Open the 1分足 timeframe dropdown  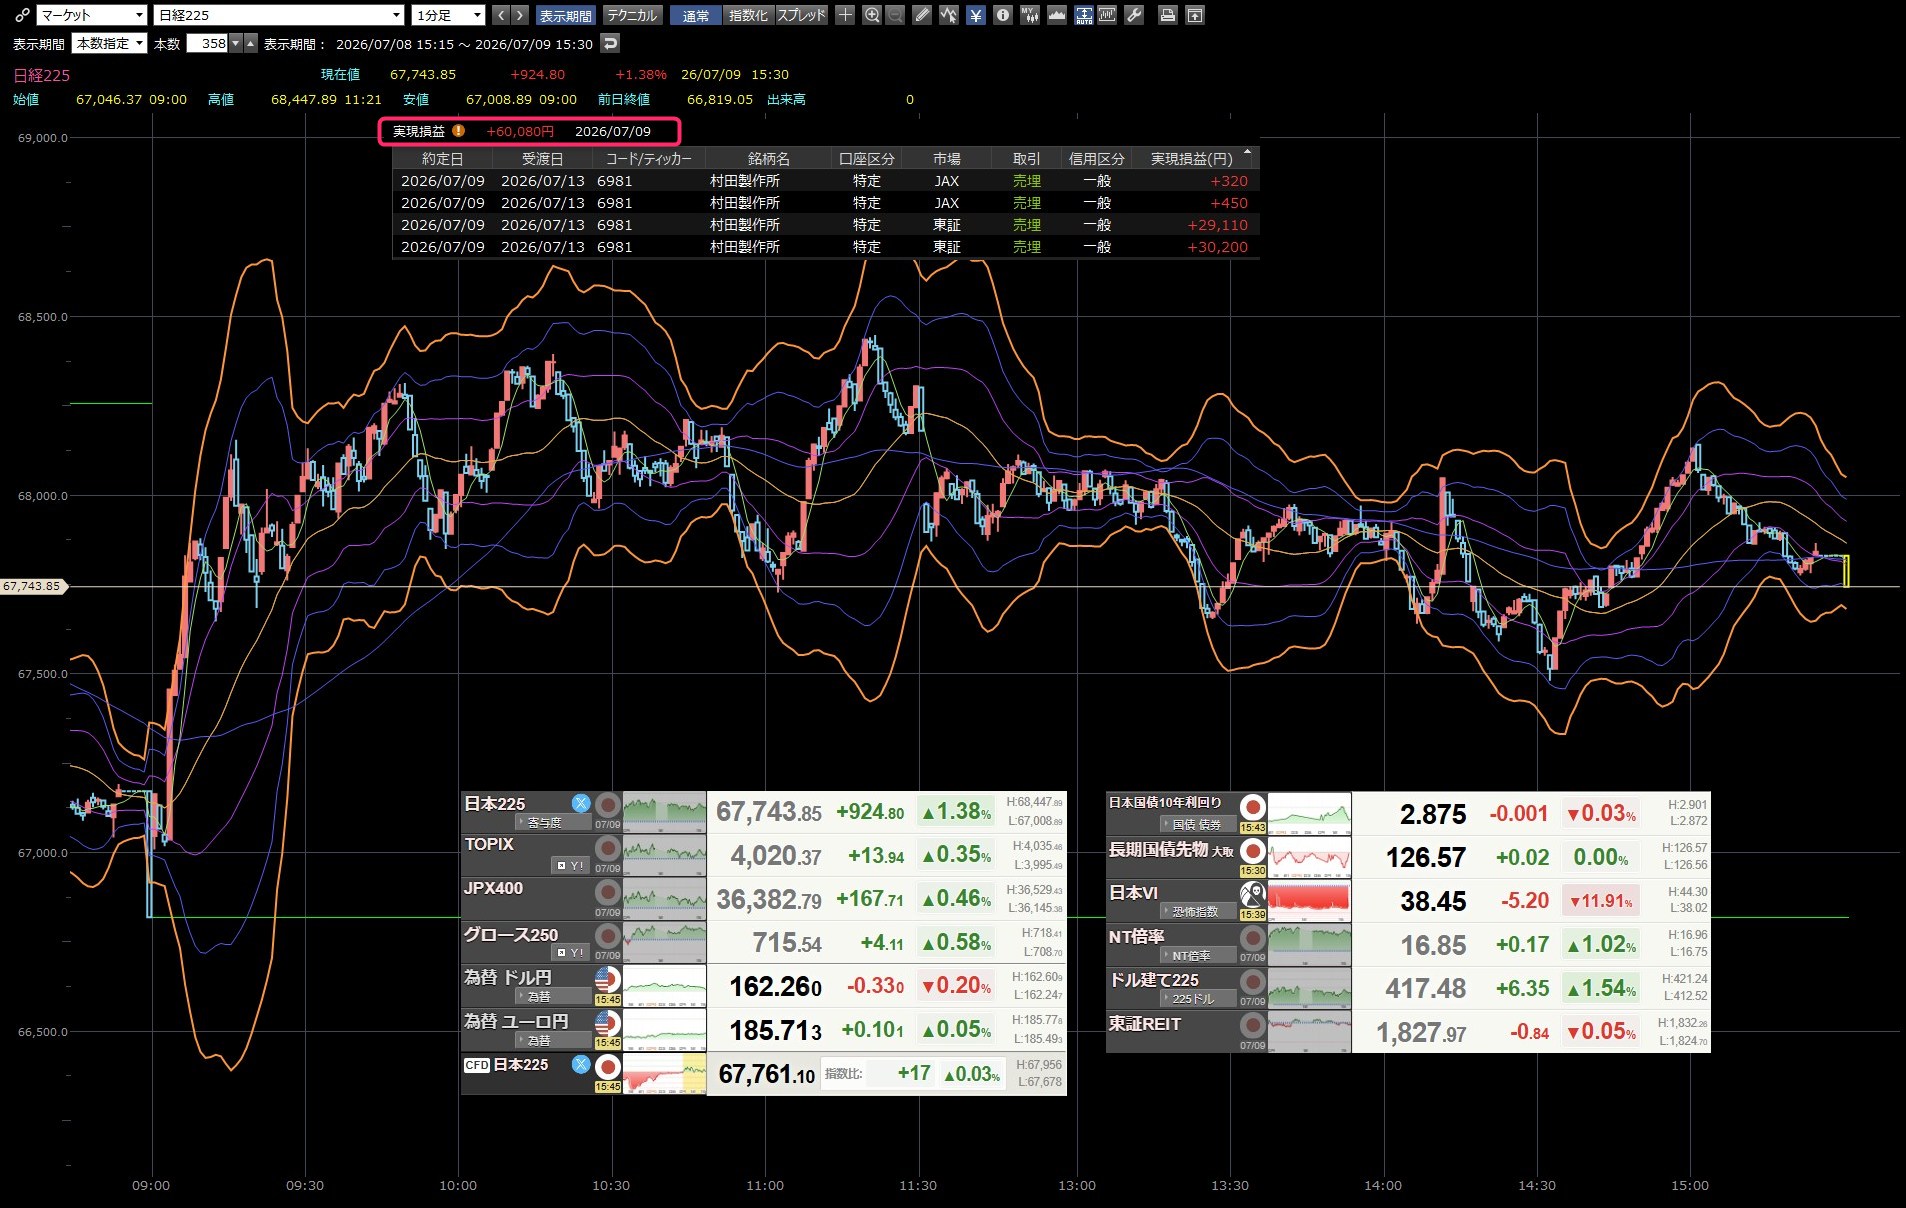pos(448,15)
